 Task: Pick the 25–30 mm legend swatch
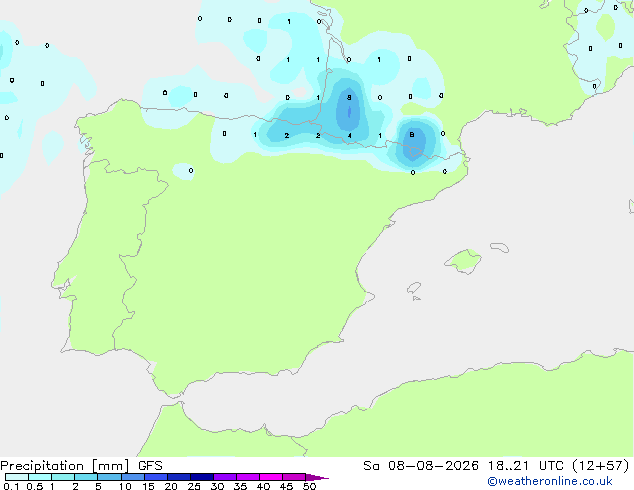coord(202,477)
